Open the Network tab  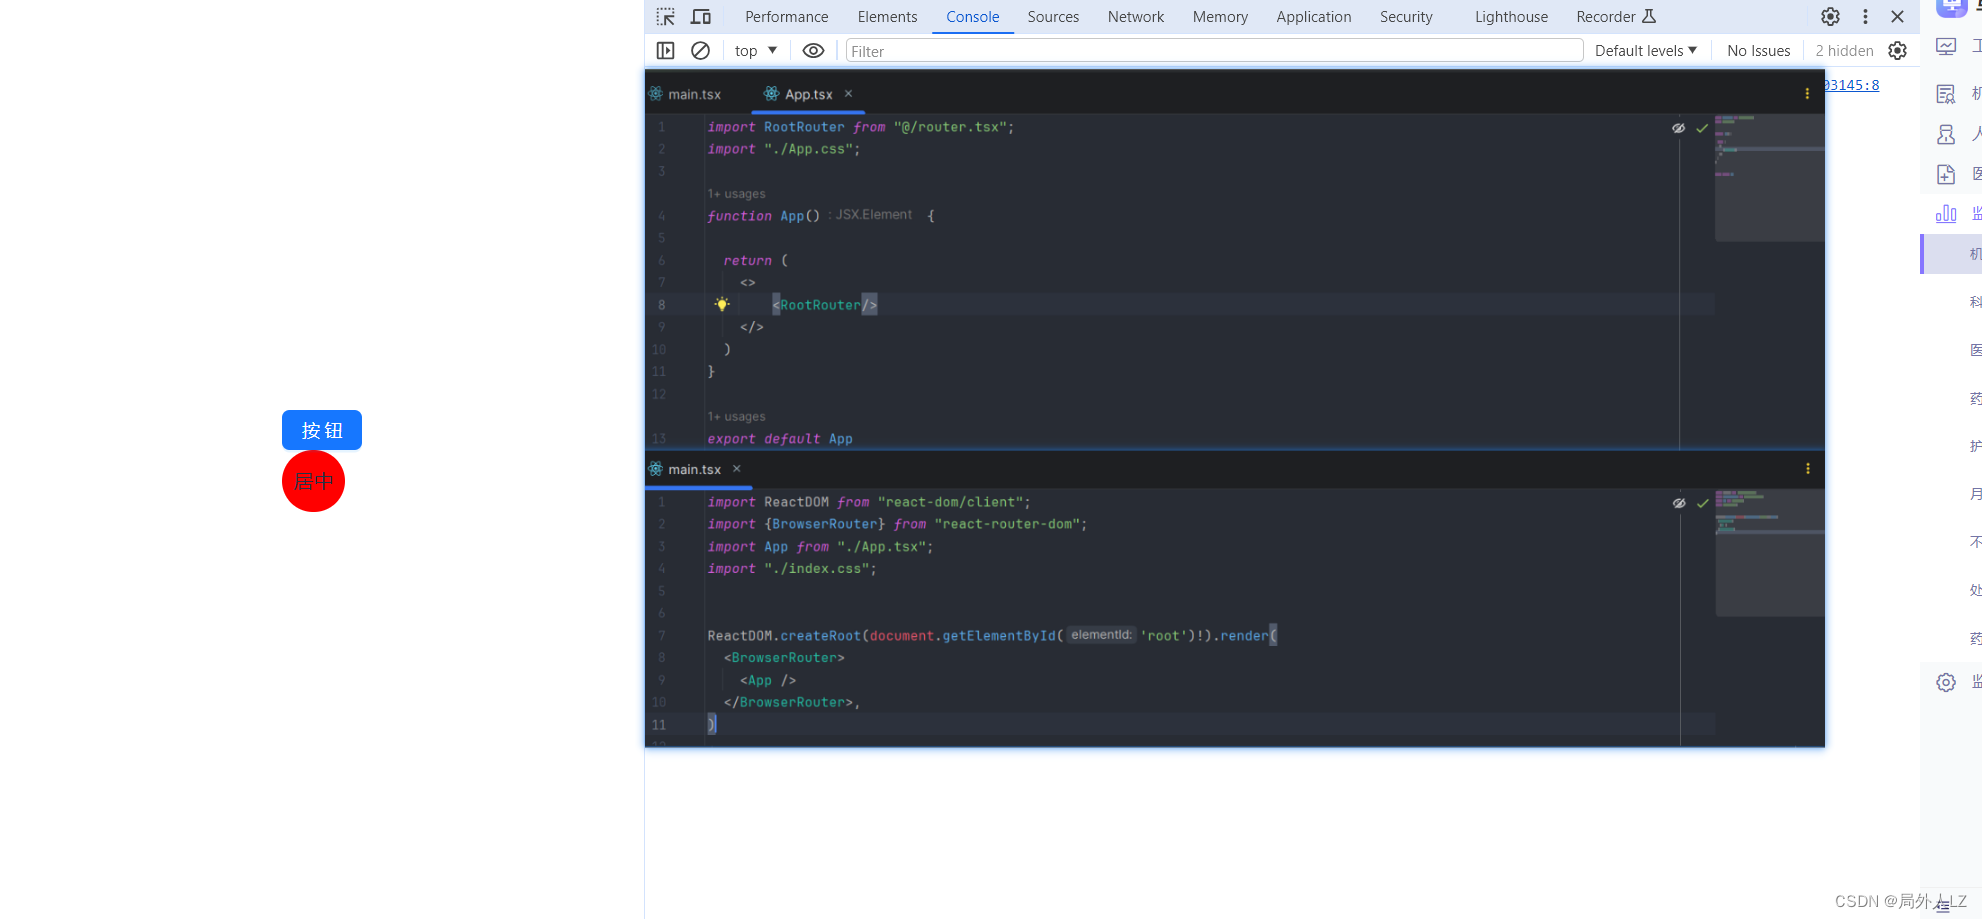(1136, 17)
